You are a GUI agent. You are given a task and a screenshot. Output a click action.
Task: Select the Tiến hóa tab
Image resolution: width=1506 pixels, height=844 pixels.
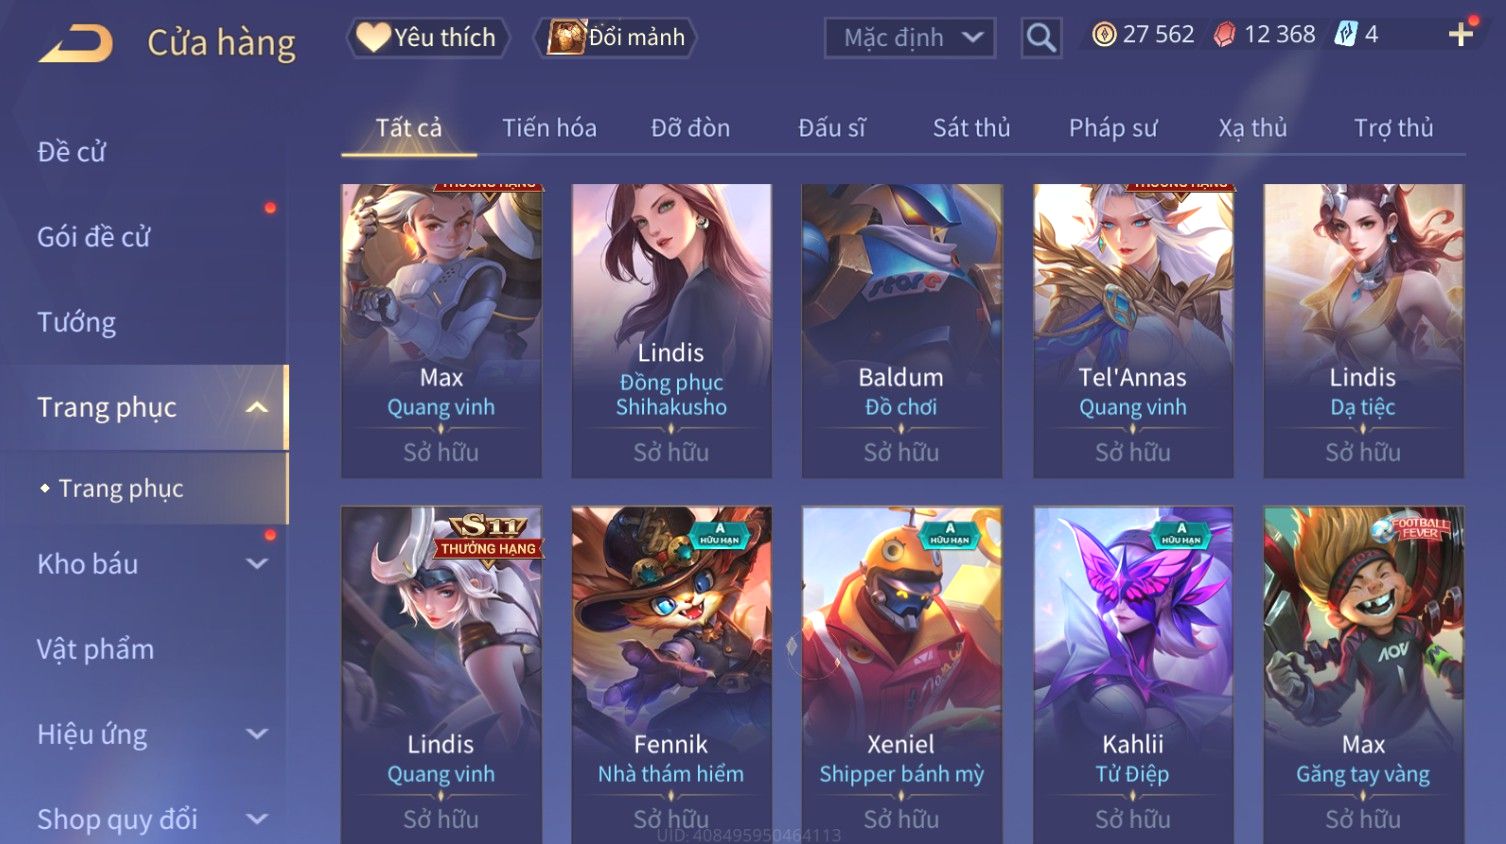(x=549, y=128)
